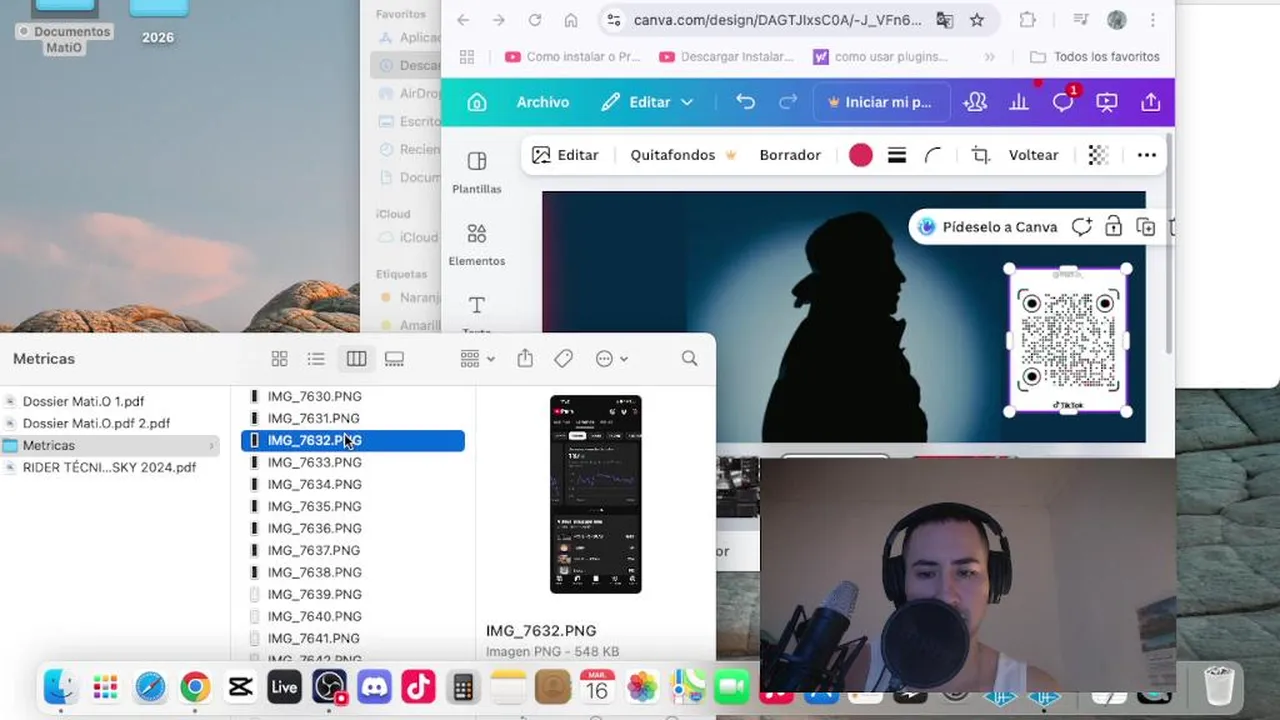Open Canva collaborators add-people icon

975,102
